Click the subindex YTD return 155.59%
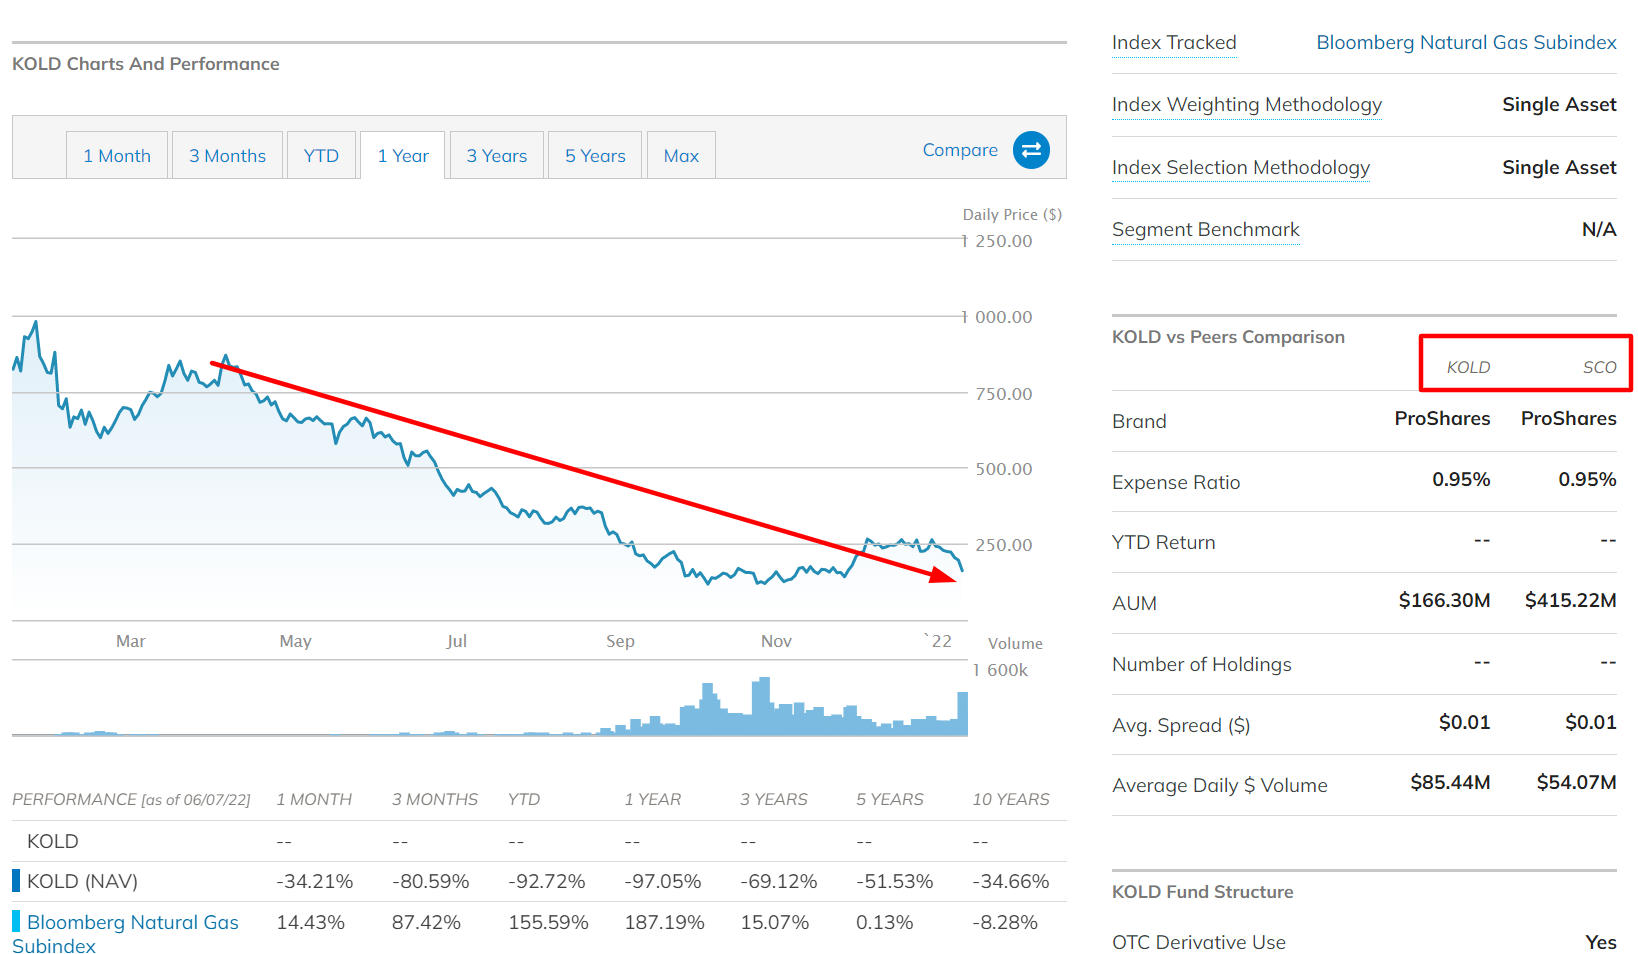Image resolution: width=1638 pixels, height=954 pixels. 548,922
